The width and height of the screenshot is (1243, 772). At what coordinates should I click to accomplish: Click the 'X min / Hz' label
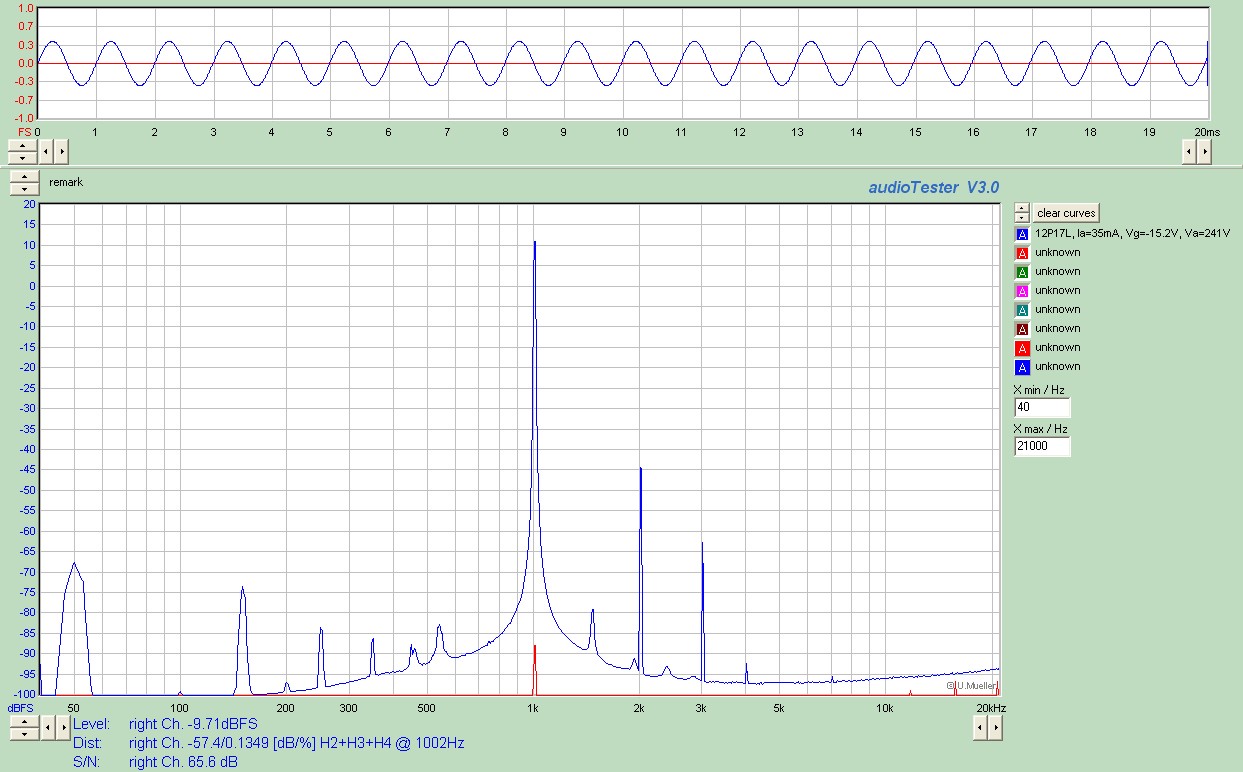tap(1039, 390)
